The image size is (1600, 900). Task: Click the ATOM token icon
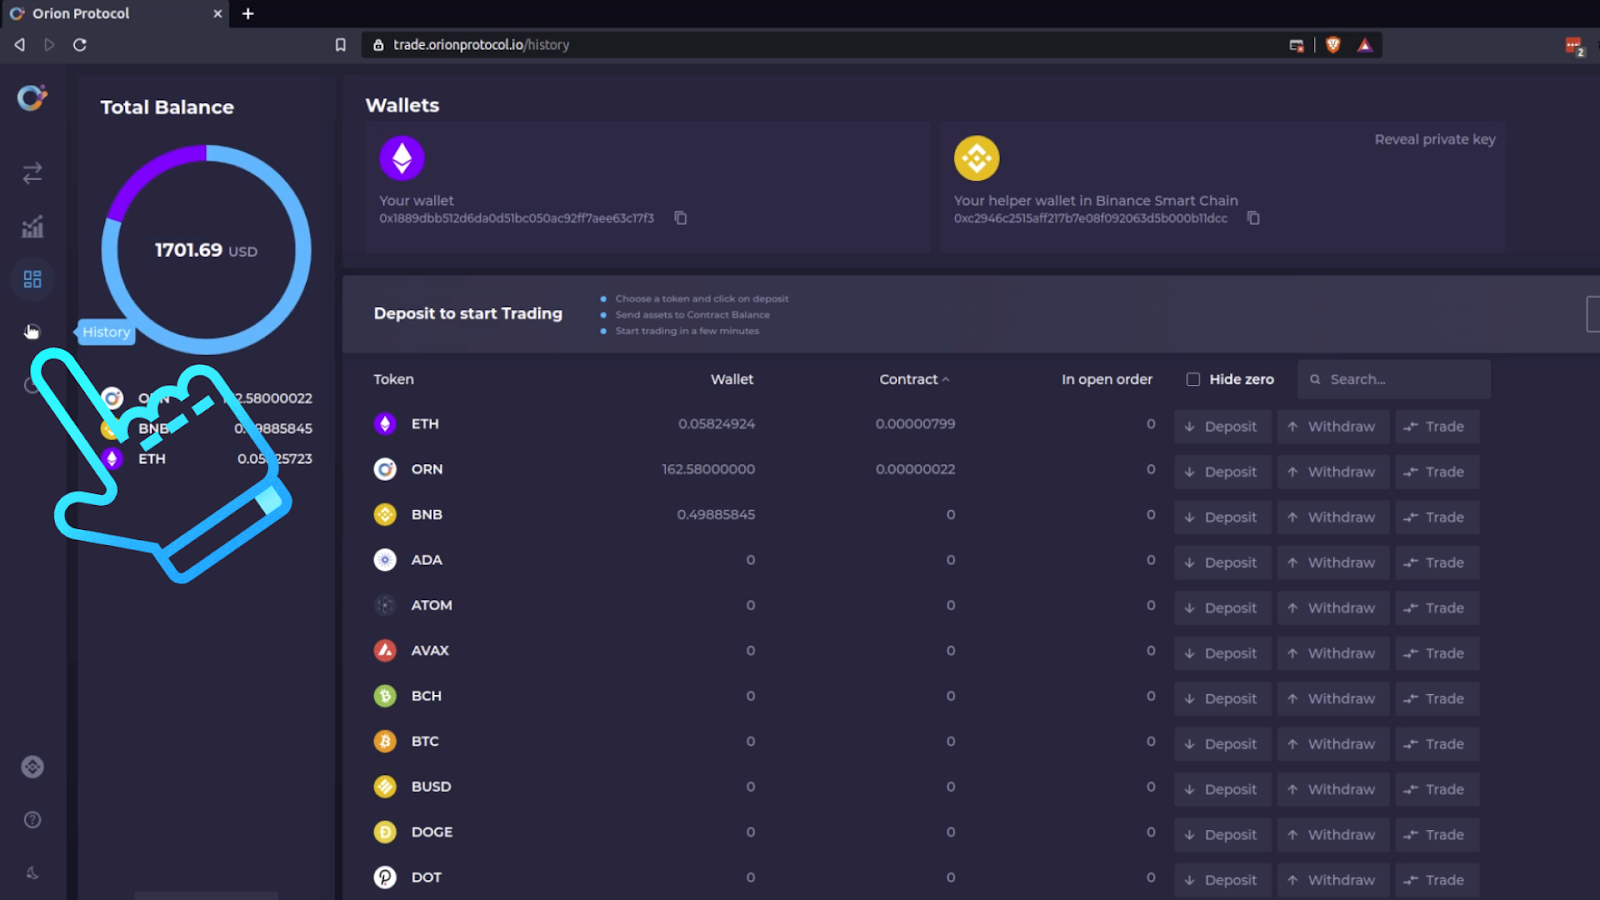[x=385, y=605]
